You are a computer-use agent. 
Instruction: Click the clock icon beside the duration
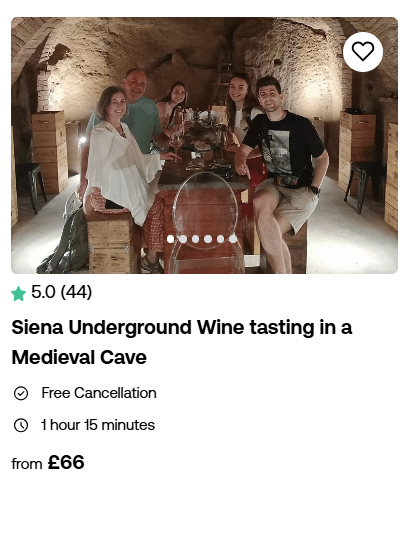21,425
